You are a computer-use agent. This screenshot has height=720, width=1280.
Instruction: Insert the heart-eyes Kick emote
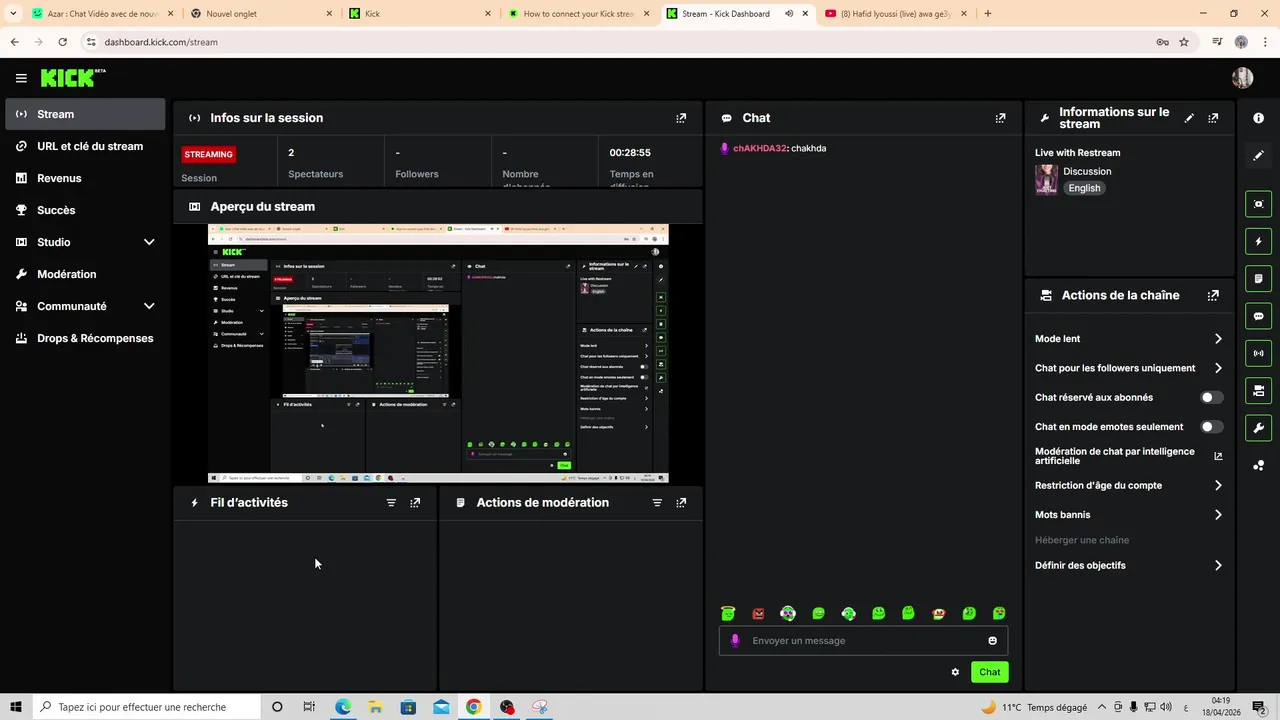click(x=998, y=613)
